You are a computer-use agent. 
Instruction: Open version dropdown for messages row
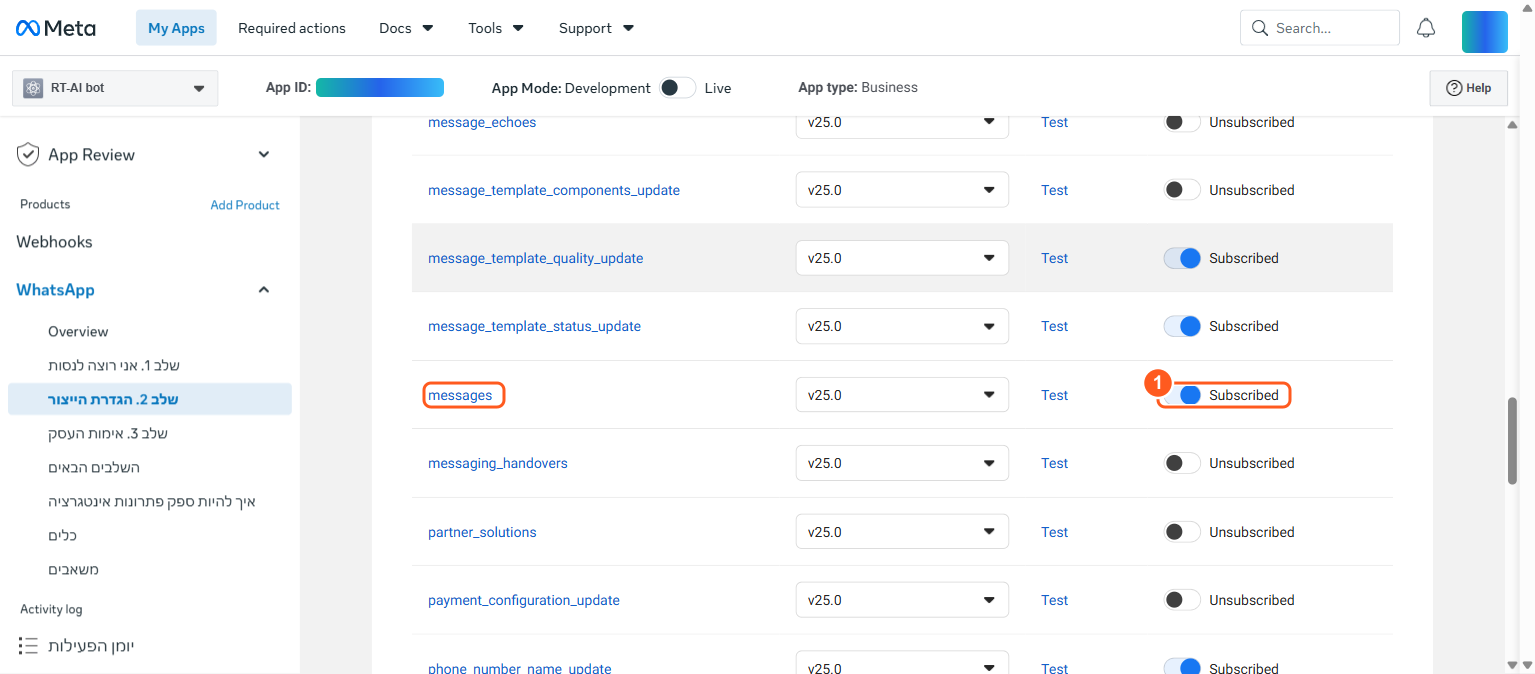pos(902,395)
